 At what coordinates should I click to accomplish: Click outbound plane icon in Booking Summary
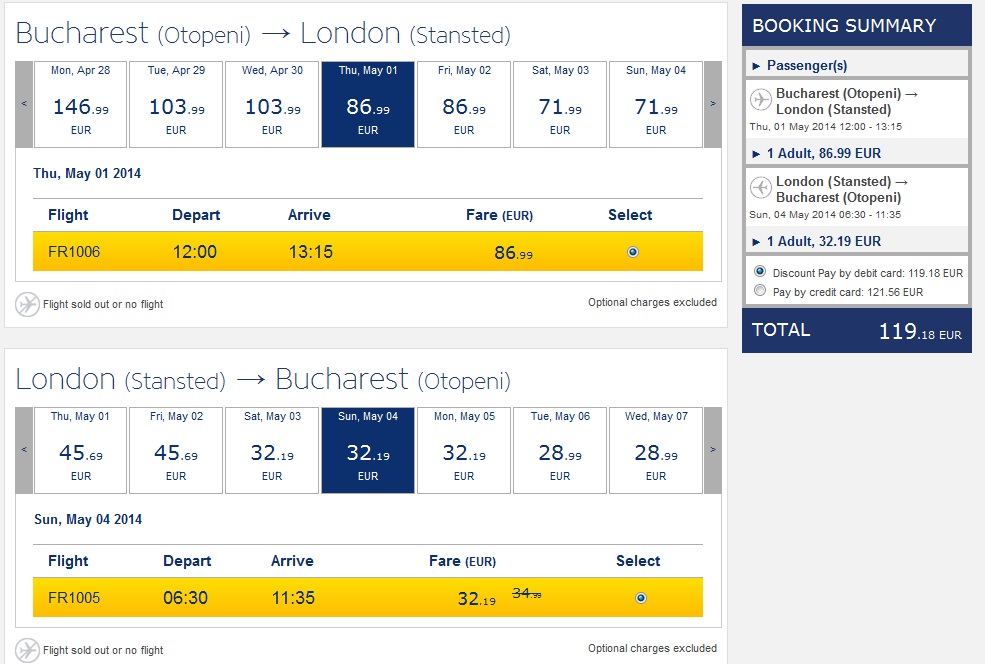761,100
